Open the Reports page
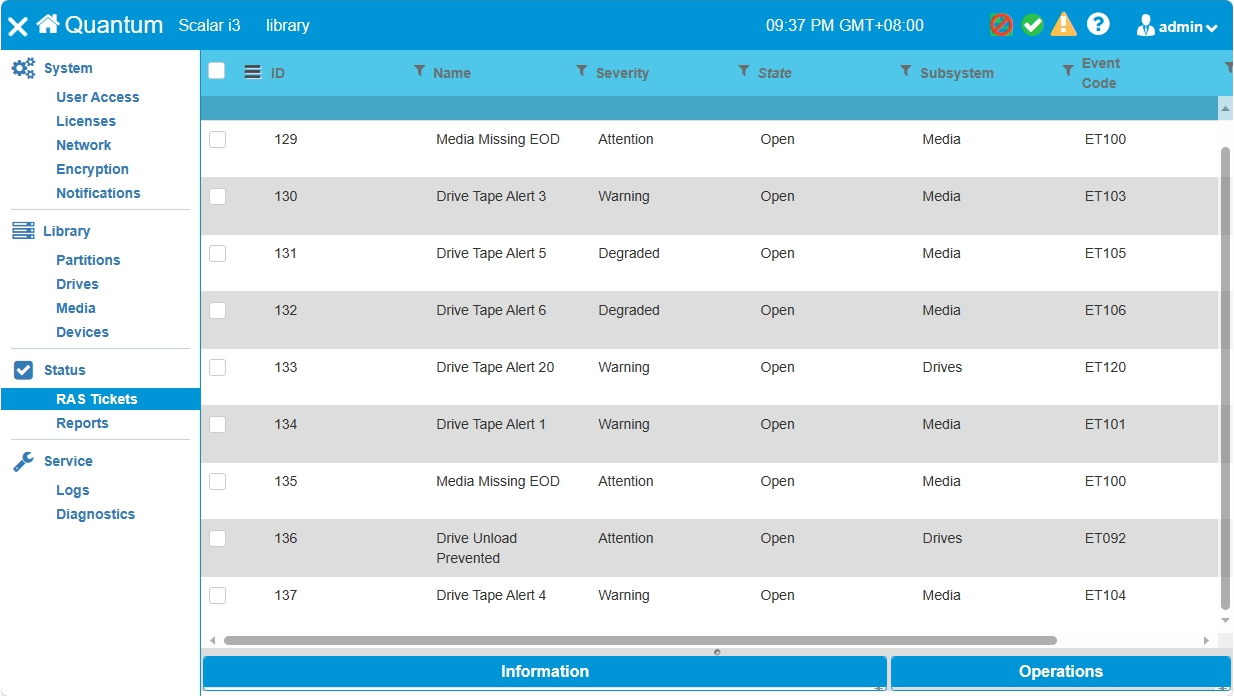The width and height of the screenshot is (1234, 696). click(82, 423)
